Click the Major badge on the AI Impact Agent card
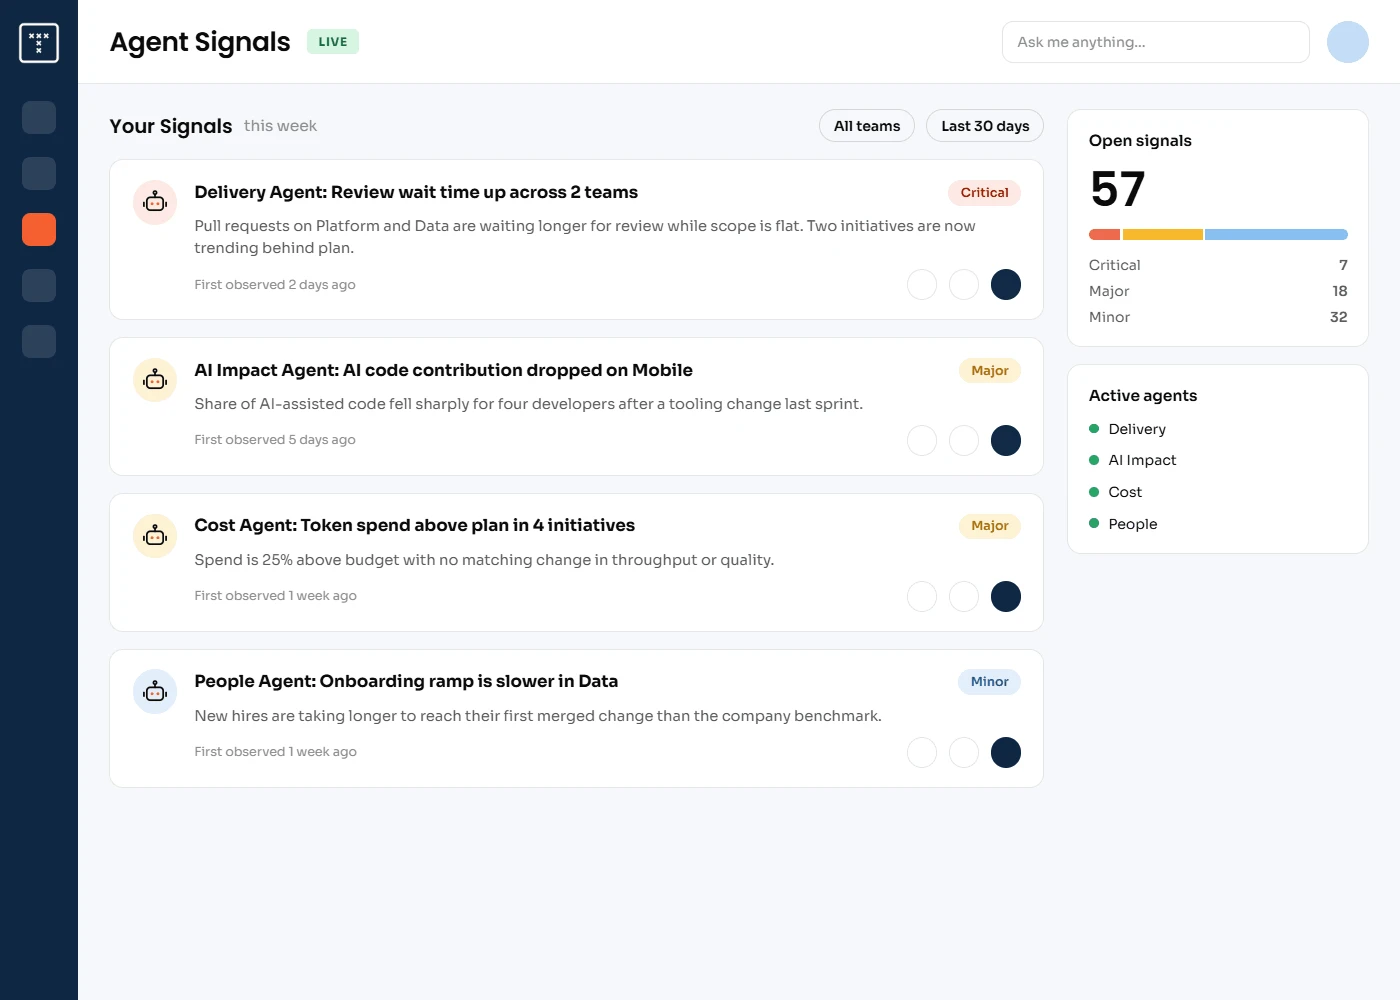Screen dimensions: 1400x1000 tap(990, 371)
